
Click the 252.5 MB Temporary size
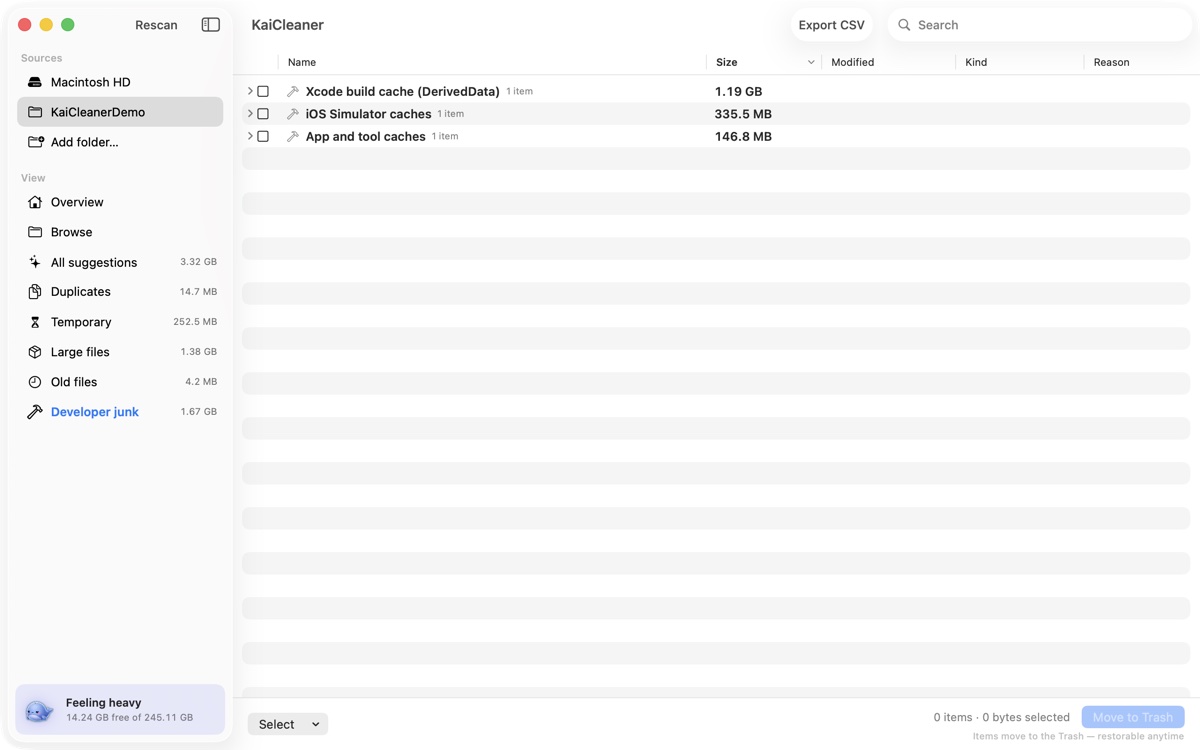(195, 322)
